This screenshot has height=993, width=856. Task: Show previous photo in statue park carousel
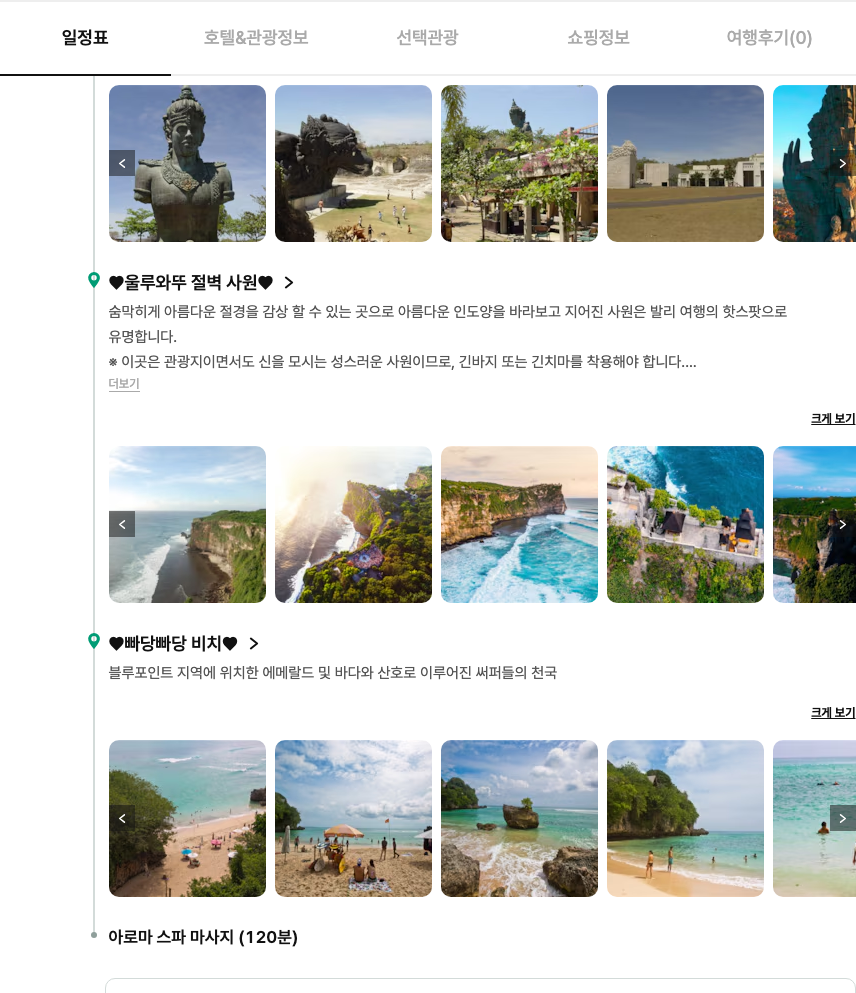coord(122,163)
